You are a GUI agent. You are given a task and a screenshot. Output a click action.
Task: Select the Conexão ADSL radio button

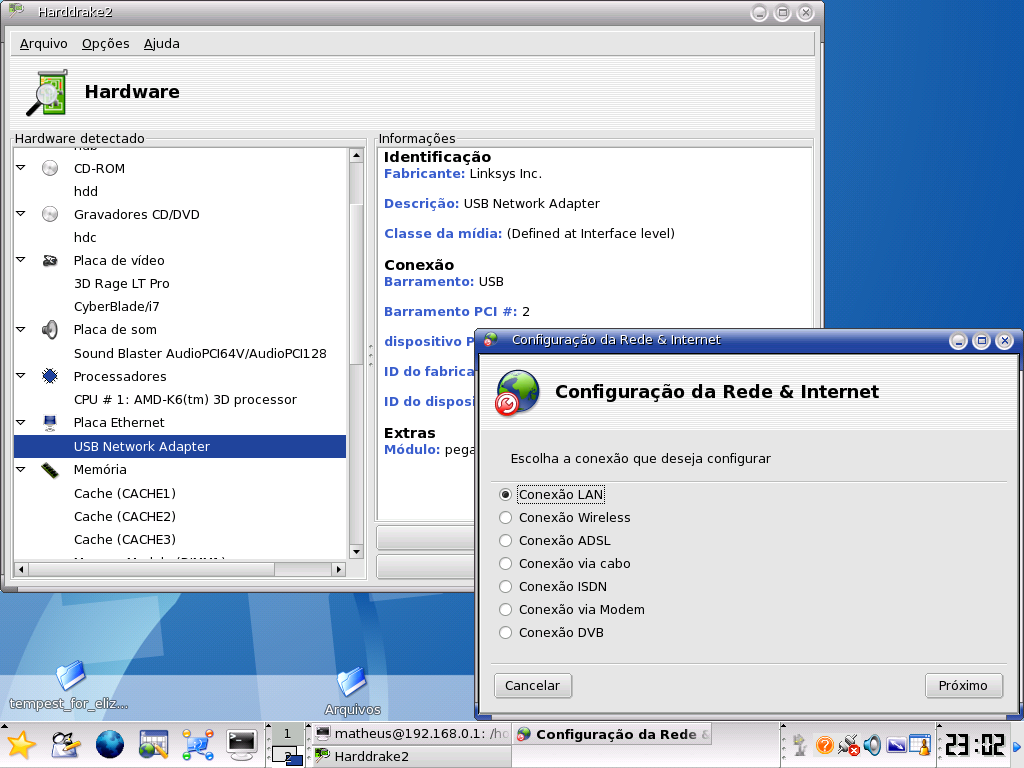505,541
